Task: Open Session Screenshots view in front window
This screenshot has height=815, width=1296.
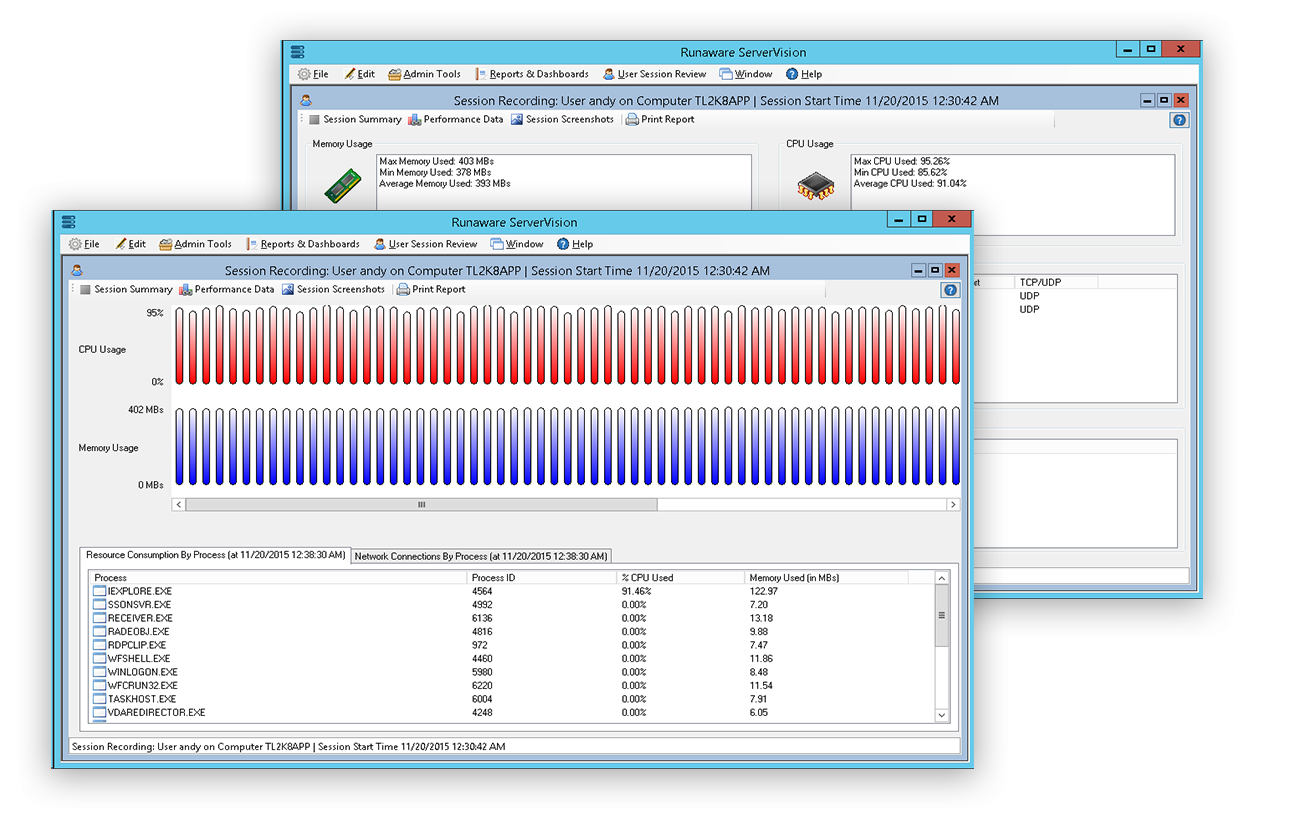Action: point(340,289)
